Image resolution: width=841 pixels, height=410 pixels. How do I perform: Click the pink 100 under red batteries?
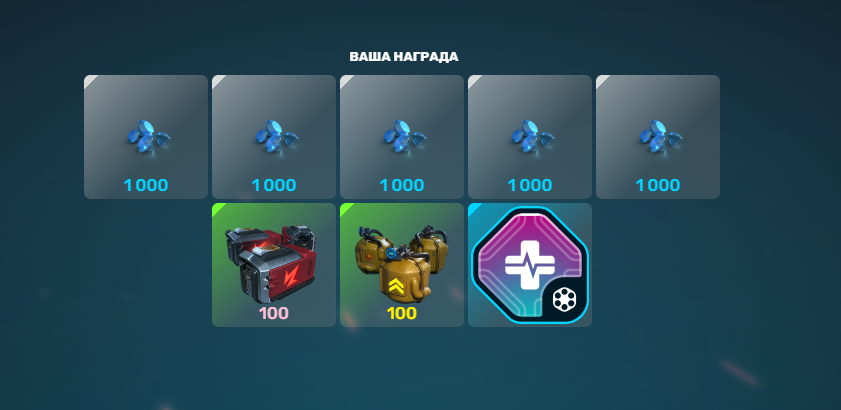tap(274, 313)
